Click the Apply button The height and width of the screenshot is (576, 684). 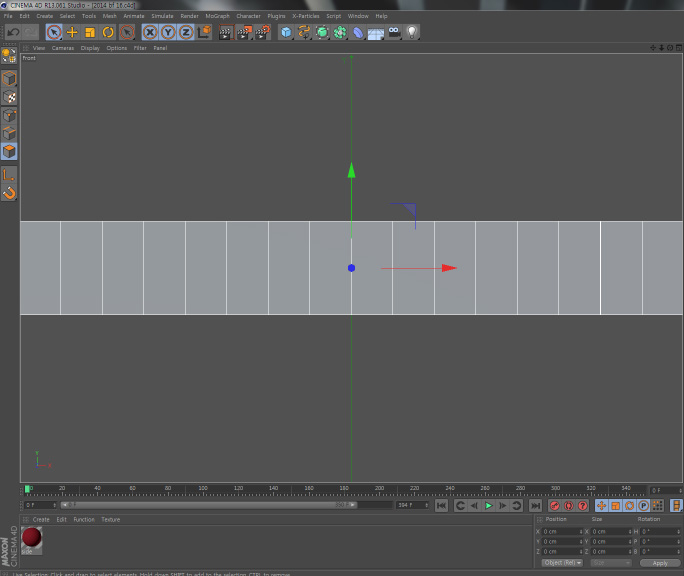pos(660,563)
